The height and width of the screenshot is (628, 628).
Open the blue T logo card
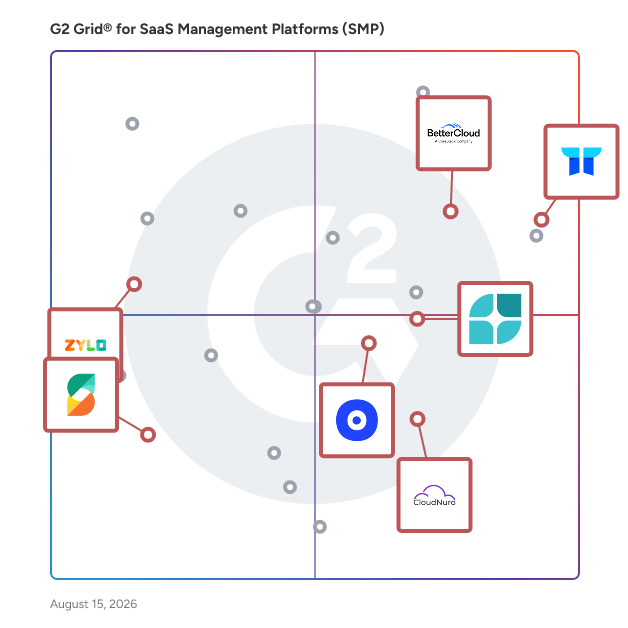581,162
